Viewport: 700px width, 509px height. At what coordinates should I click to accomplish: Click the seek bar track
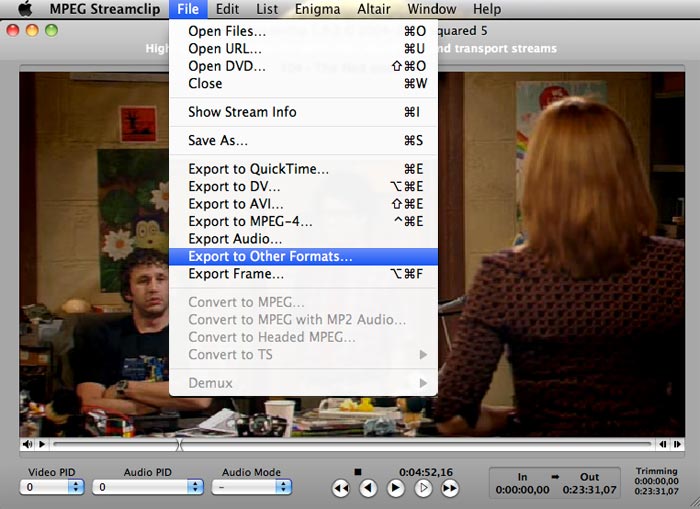pyautogui.click(x=352, y=444)
